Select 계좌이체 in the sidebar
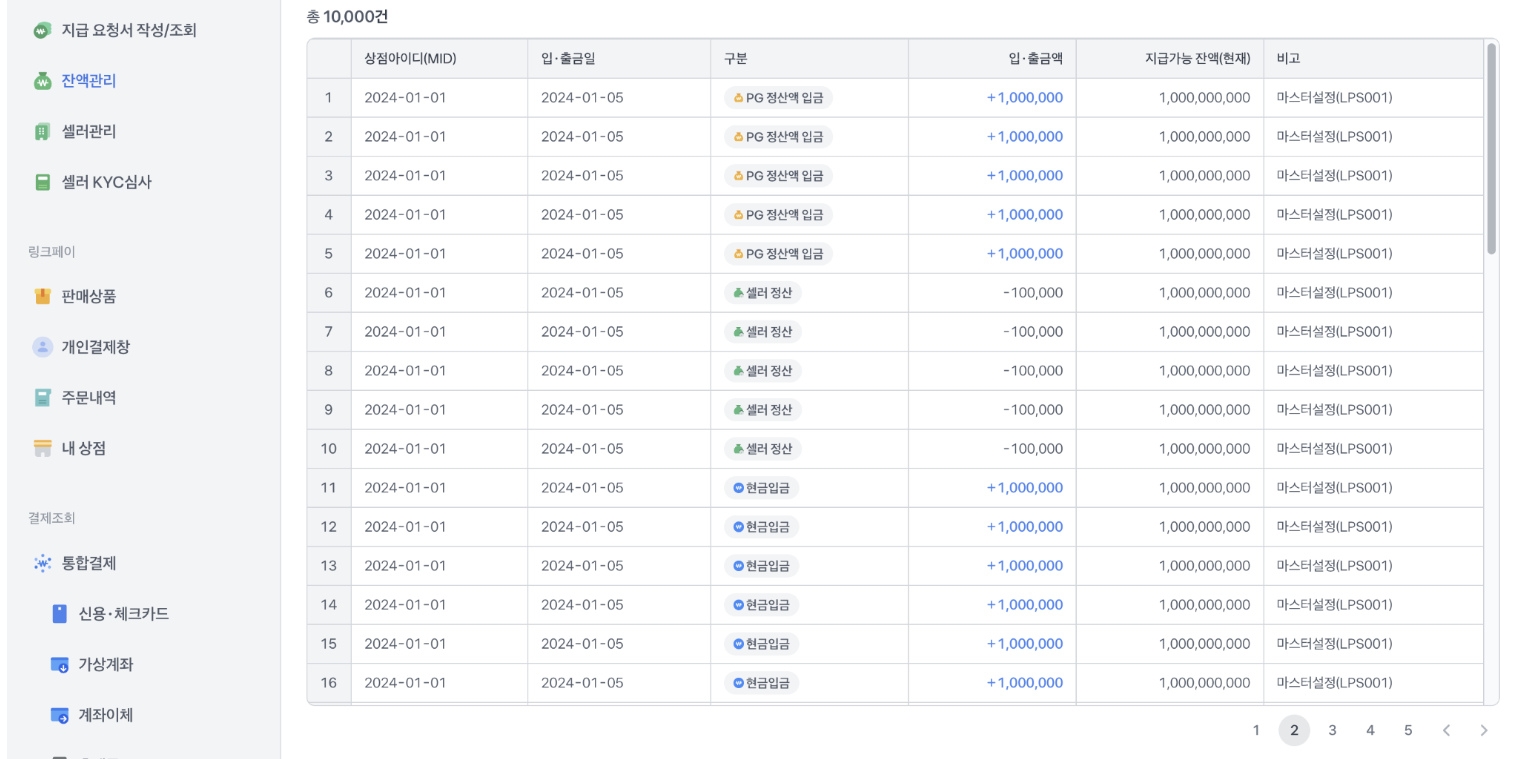The image size is (1516, 759). 105,715
